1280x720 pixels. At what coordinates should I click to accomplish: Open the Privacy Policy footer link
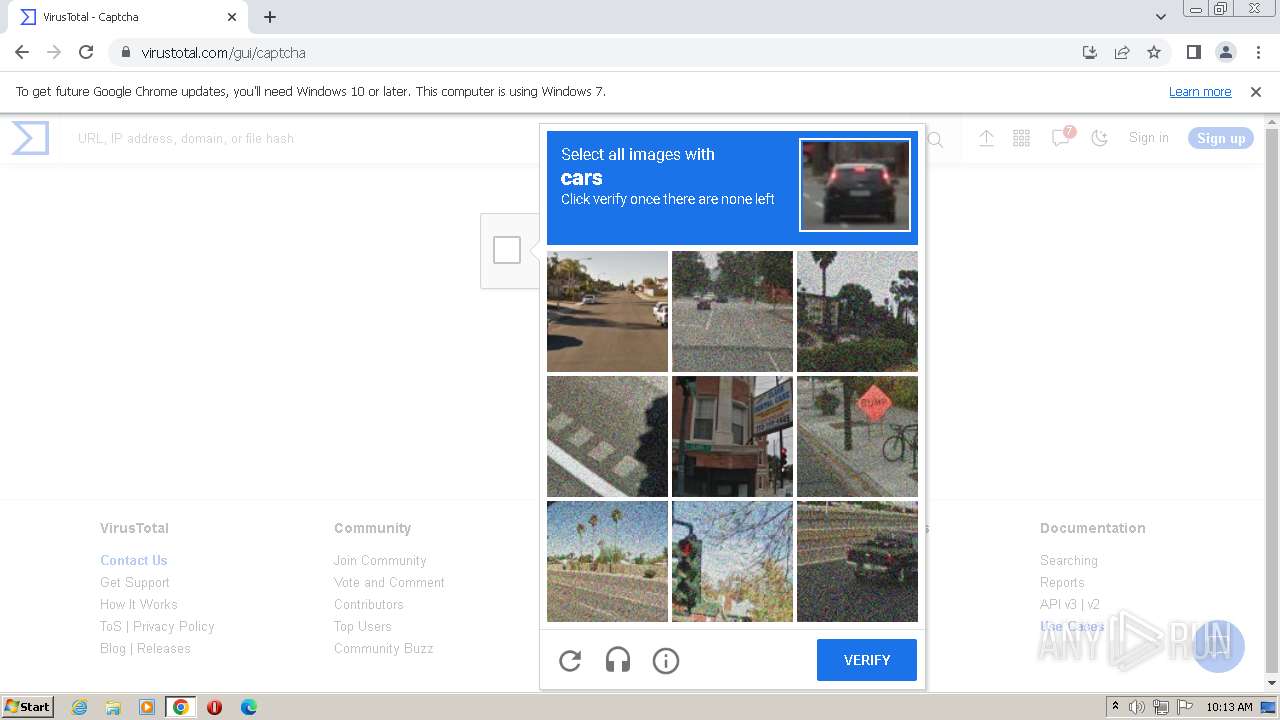click(174, 626)
